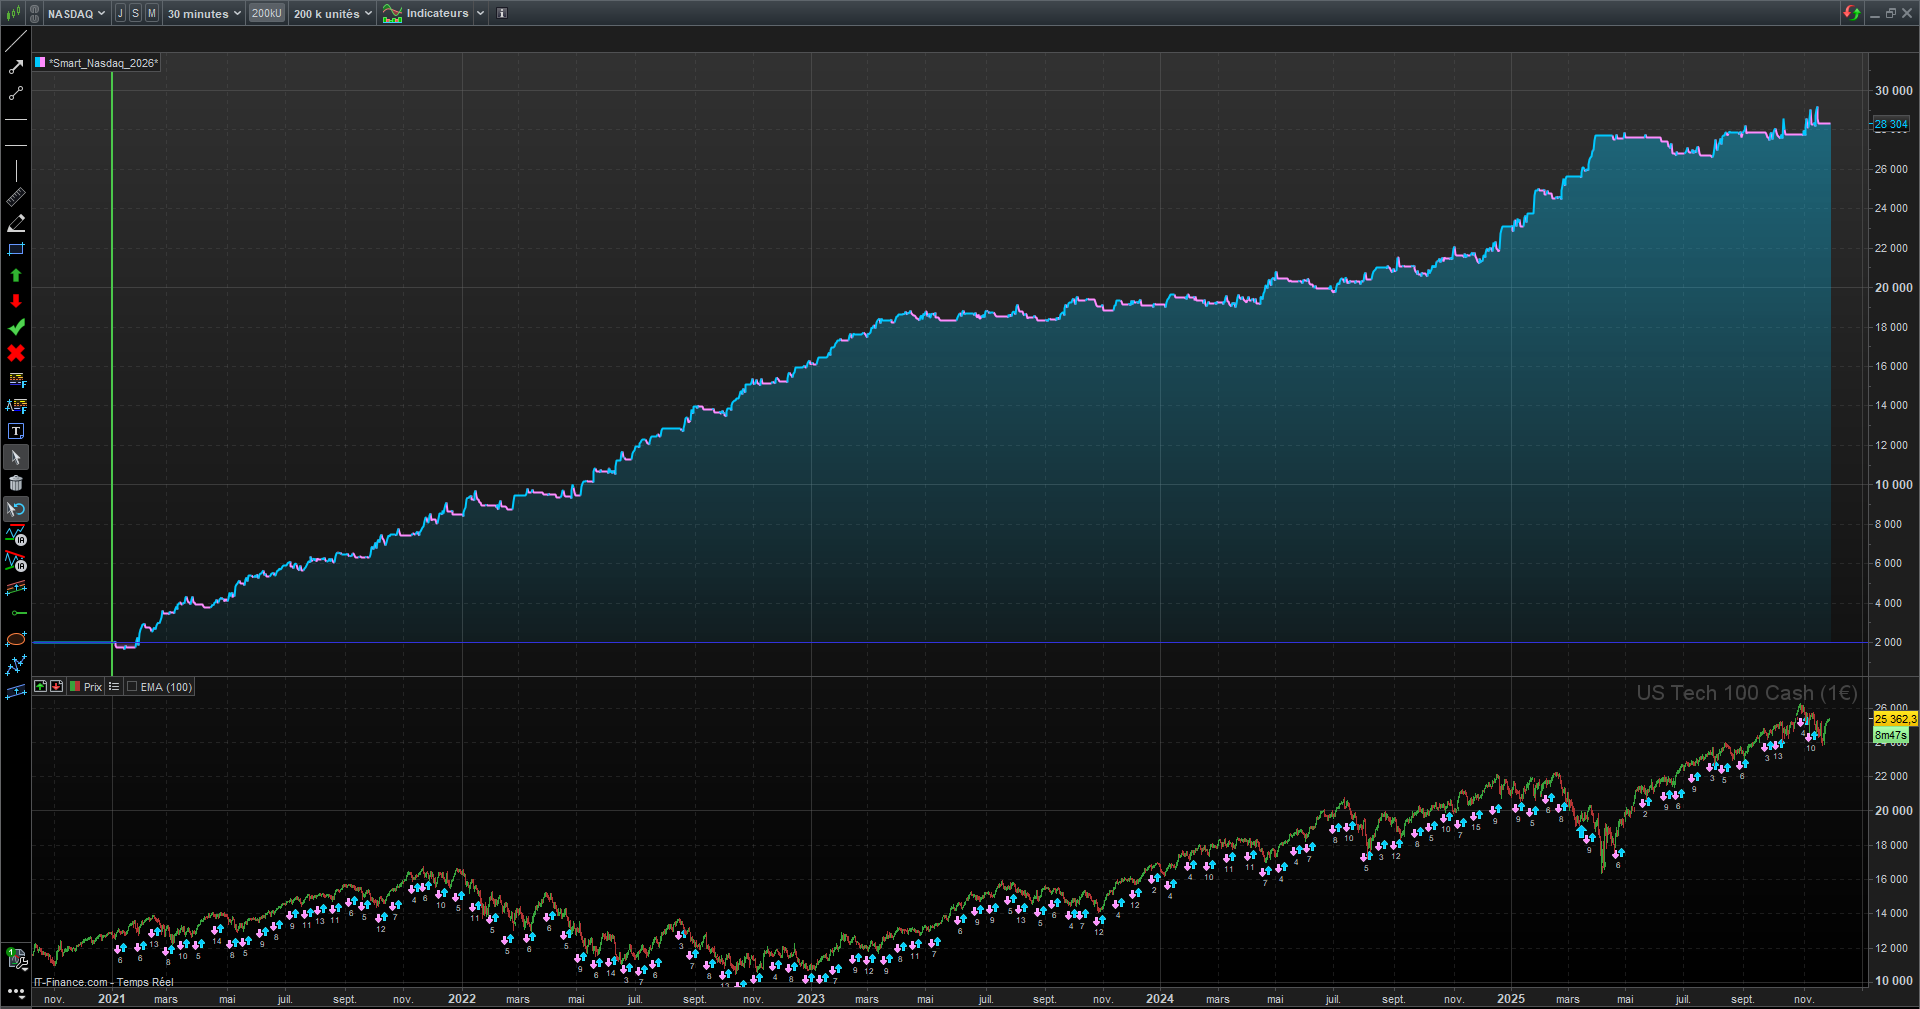The image size is (1920, 1009).
Task: Click the S weekly timeframe button
Action: tap(136, 14)
